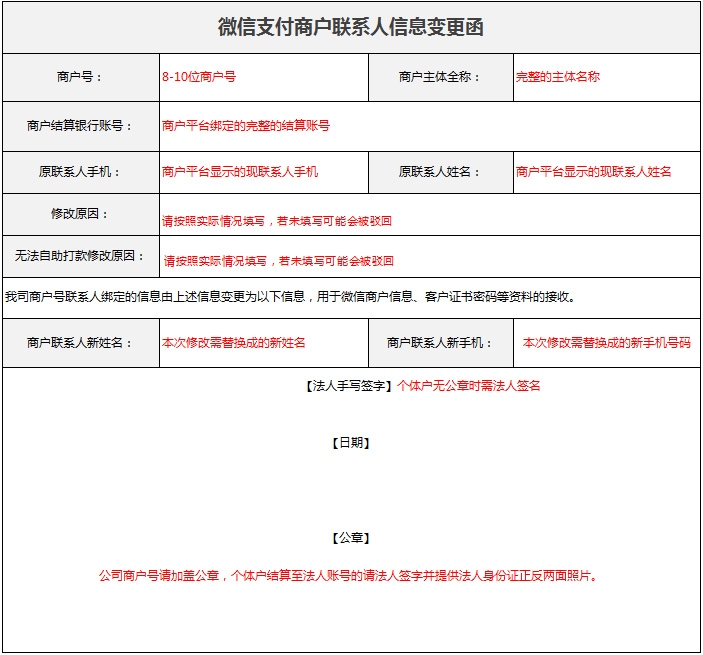Click the 无法自助打款修改原因： label
The height and width of the screenshot is (655, 703).
coord(80,256)
